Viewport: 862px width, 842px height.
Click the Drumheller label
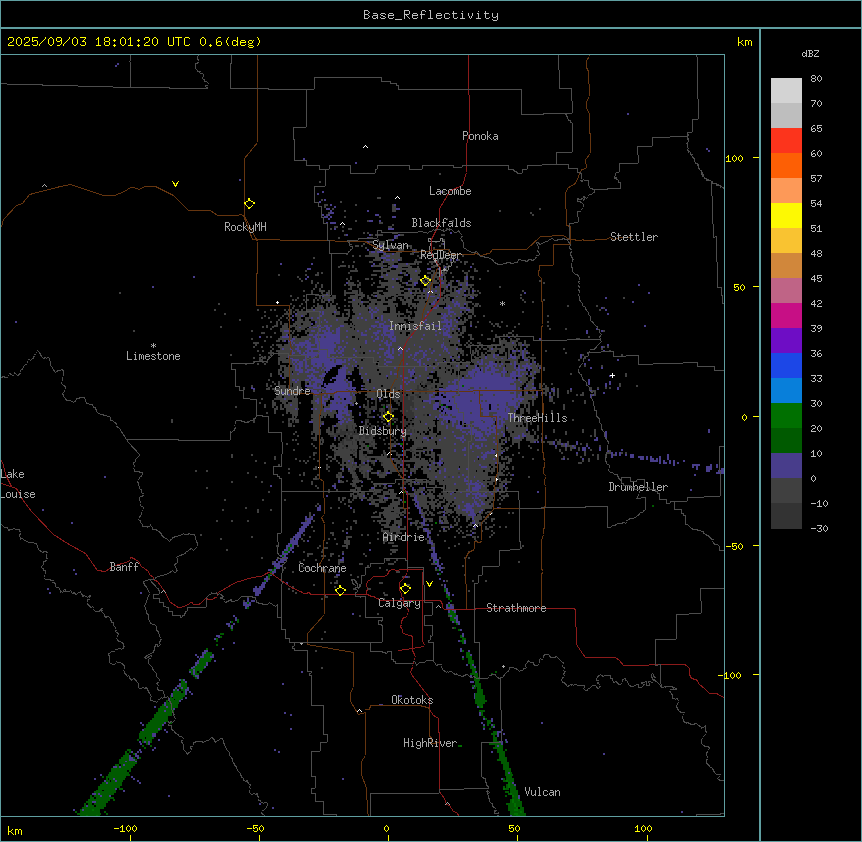638,487
